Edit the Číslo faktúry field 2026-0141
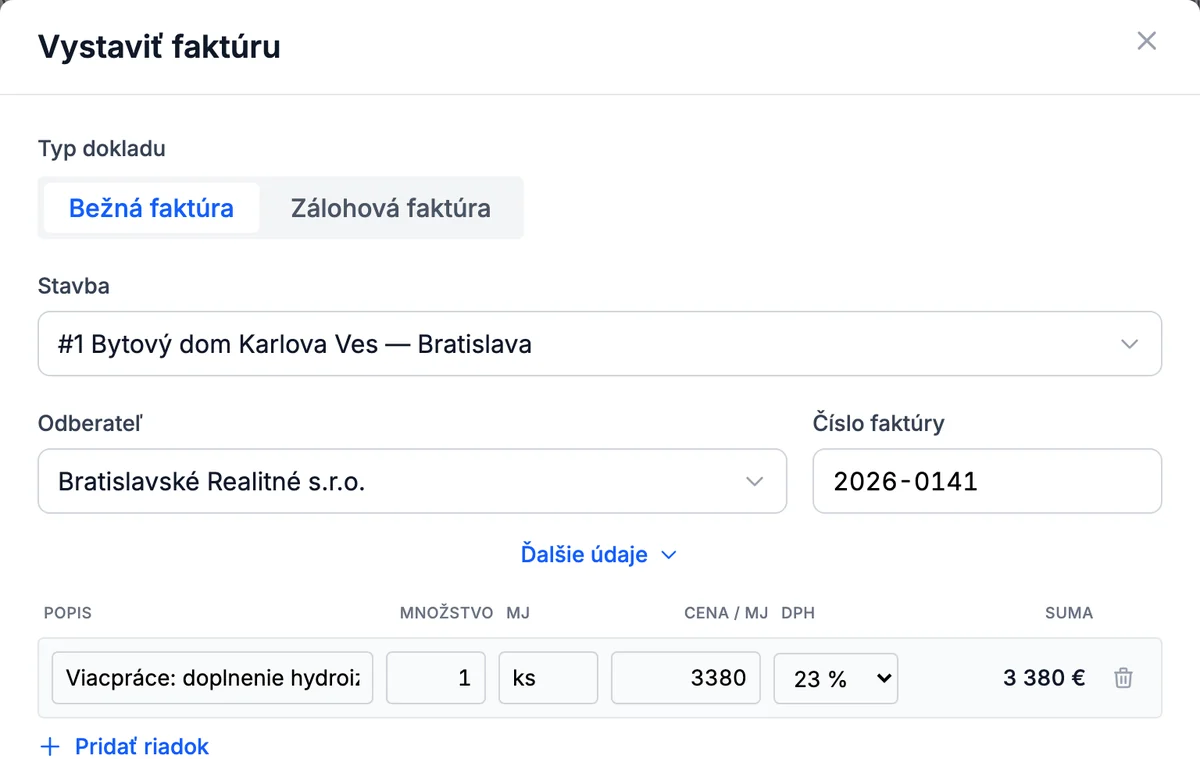 (987, 481)
